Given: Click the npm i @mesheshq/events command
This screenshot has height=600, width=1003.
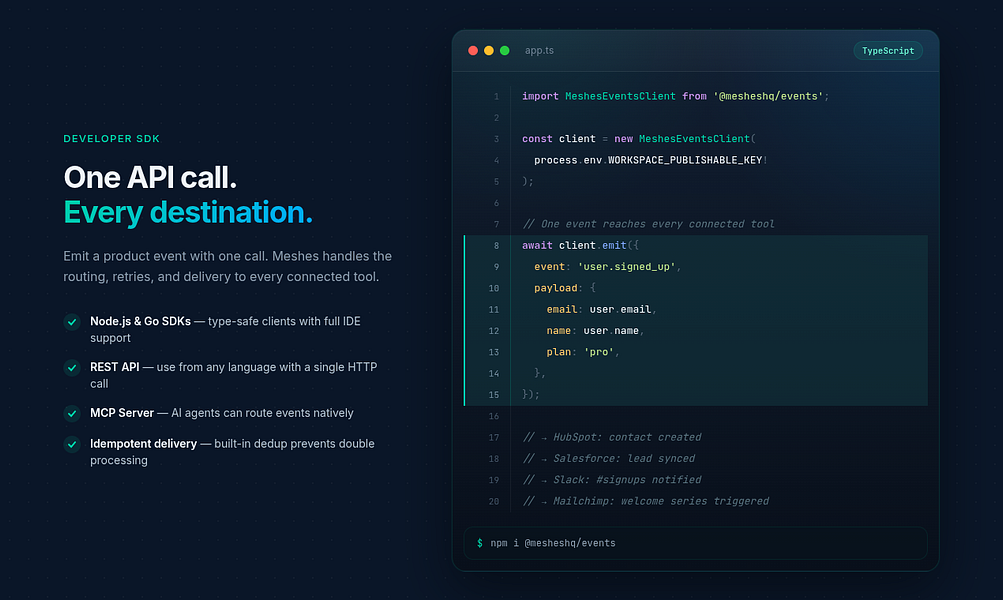Looking at the screenshot, I should [x=553, y=543].
